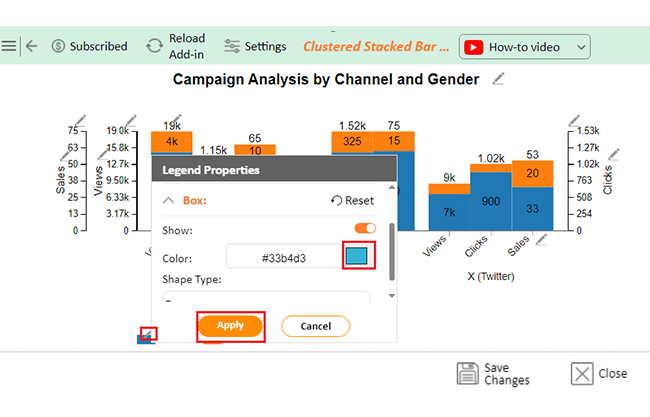Image resolution: width=650 pixels, height=417 pixels.
Task: Edit the x-axis category labels pencil near Sales
Action: pos(541,239)
